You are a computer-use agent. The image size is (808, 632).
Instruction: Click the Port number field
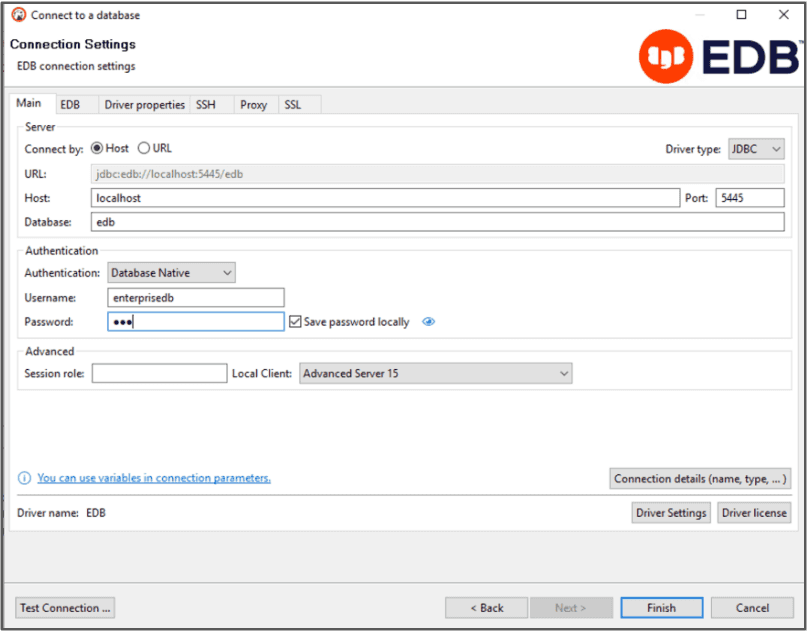(x=750, y=198)
